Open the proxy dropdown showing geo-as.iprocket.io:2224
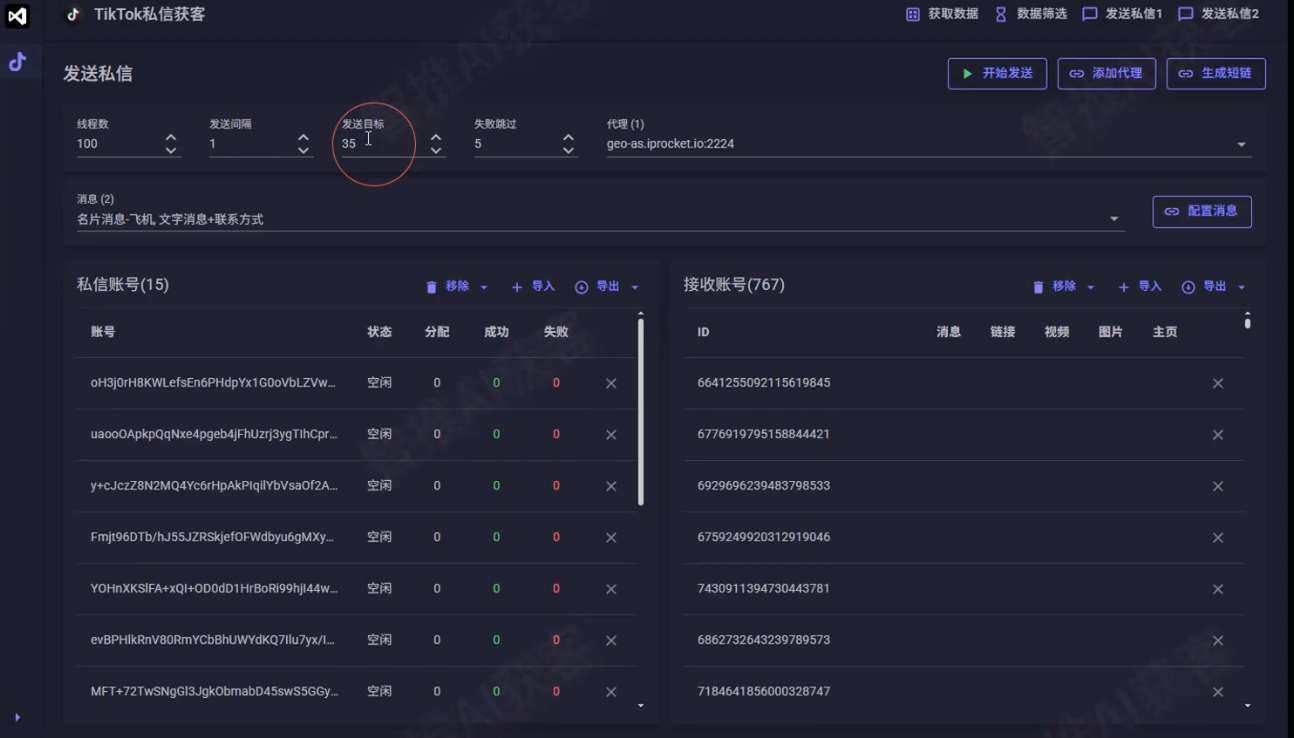Image resolution: width=1294 pixels, height=738 pixels. (x=1241, y=143)
